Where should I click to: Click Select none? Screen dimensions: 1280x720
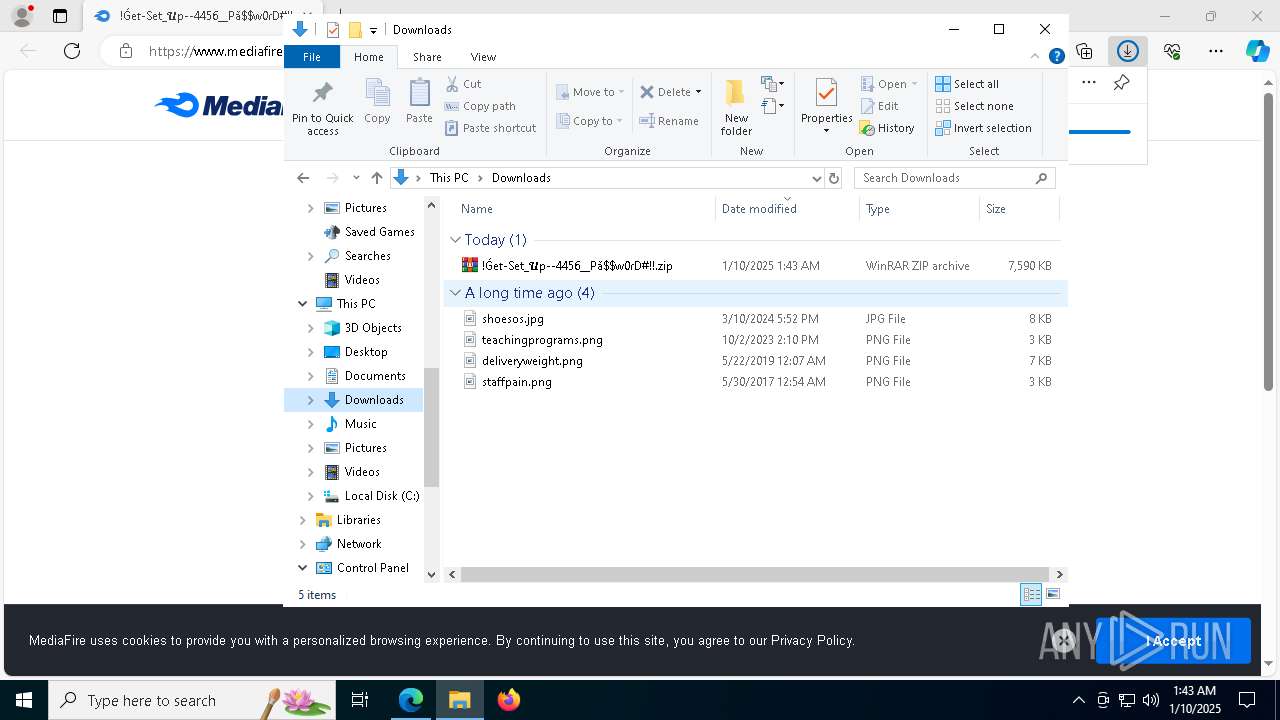coord(974,106)
